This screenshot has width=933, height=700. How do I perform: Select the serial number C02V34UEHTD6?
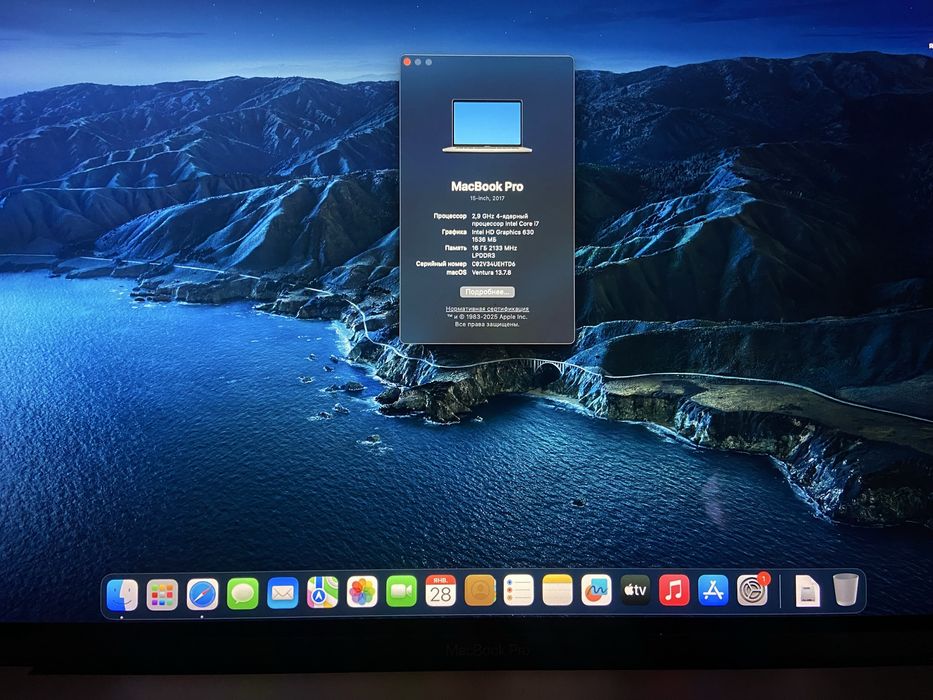click(x=493, y=264)
